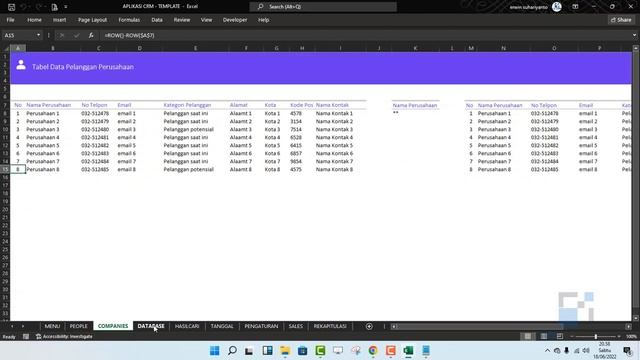The image size is (640, 360).
Task: Click the Kategori Pelanggan column heading
Action: [187, 105]
